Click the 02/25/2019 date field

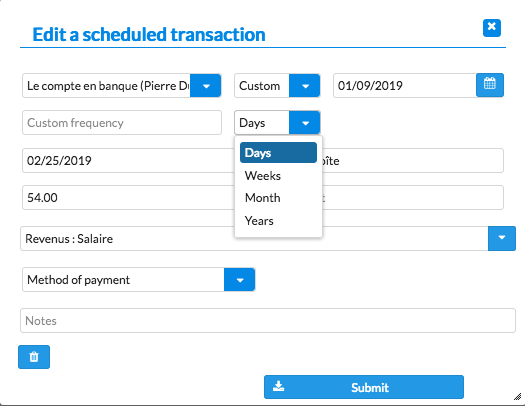tap(128, 161)
